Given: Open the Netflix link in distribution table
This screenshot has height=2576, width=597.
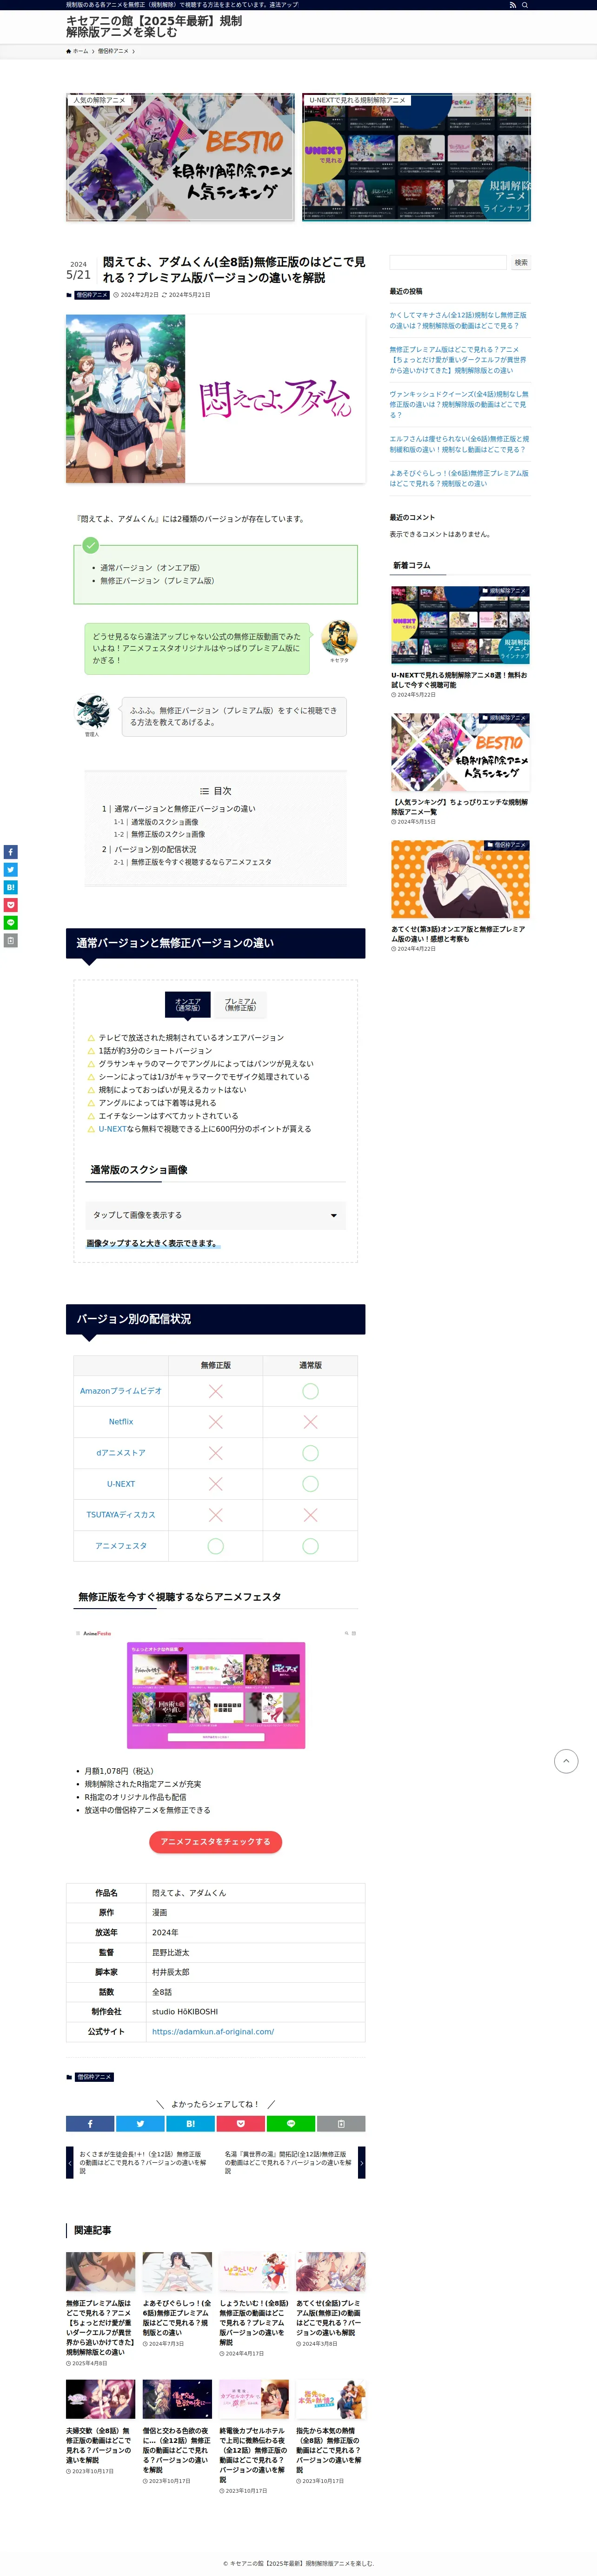Looking at the screenshot, I should (121, 1421).
